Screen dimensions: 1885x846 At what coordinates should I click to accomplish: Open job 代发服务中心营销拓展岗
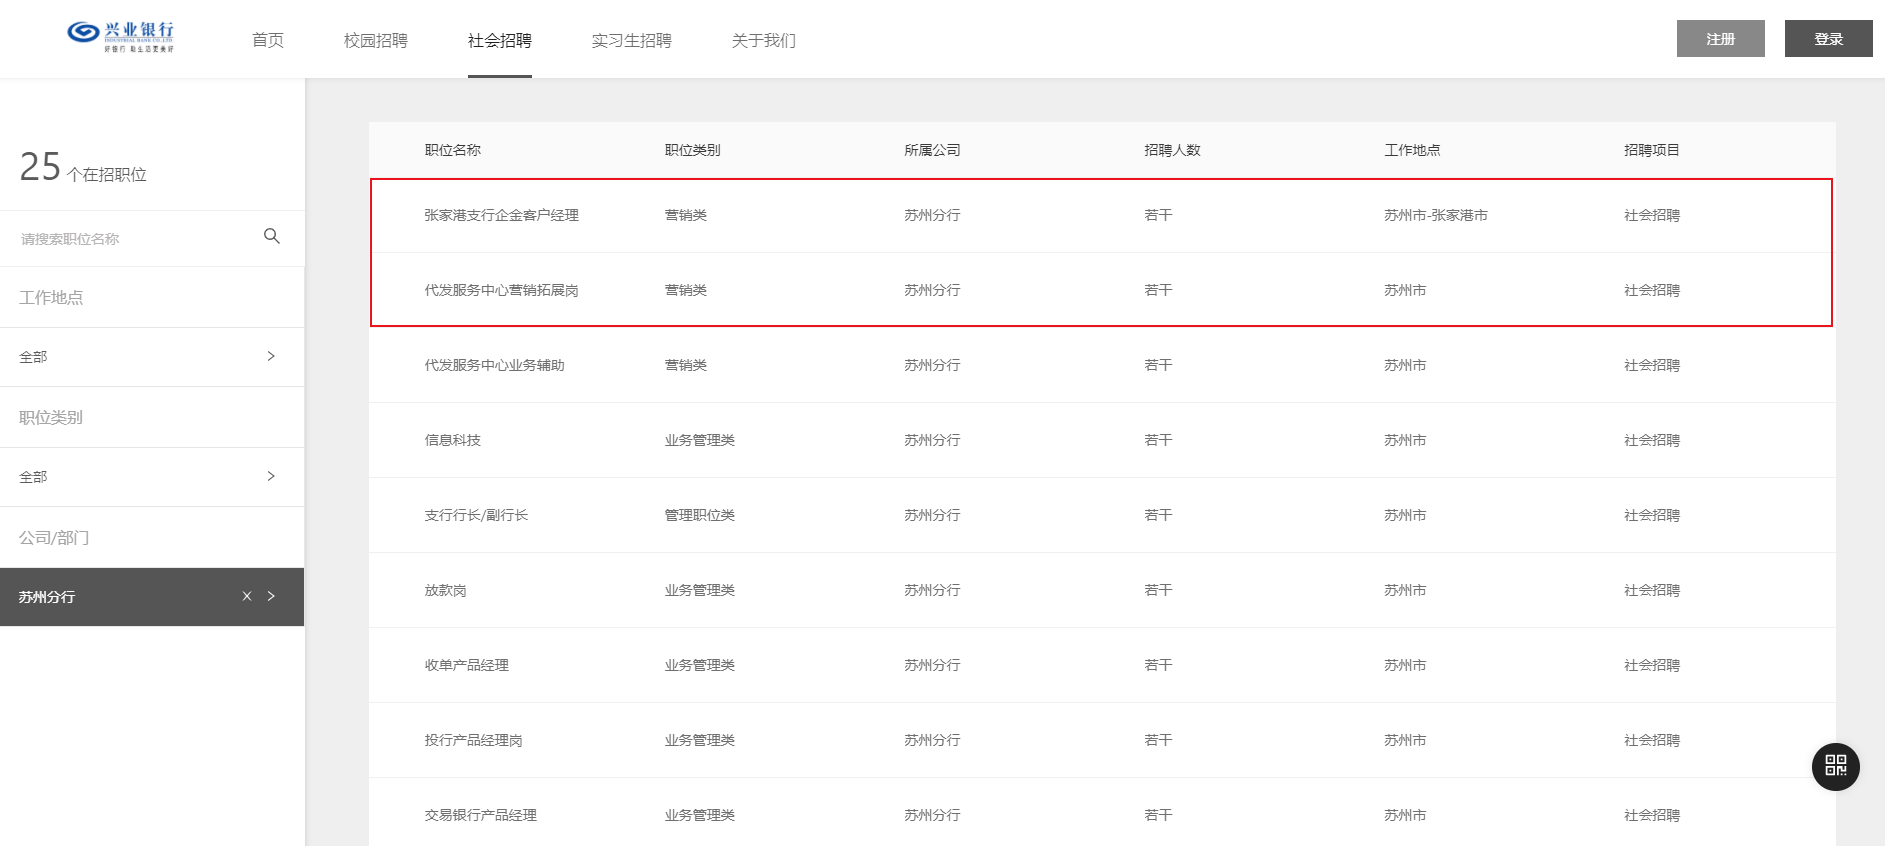(x=501, y=290)
